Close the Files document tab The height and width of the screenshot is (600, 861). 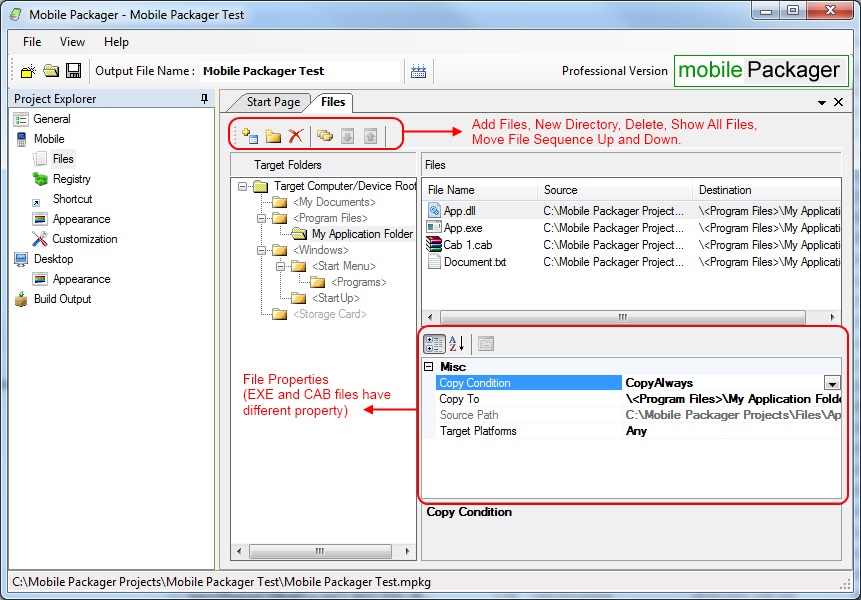pos(838,102)
